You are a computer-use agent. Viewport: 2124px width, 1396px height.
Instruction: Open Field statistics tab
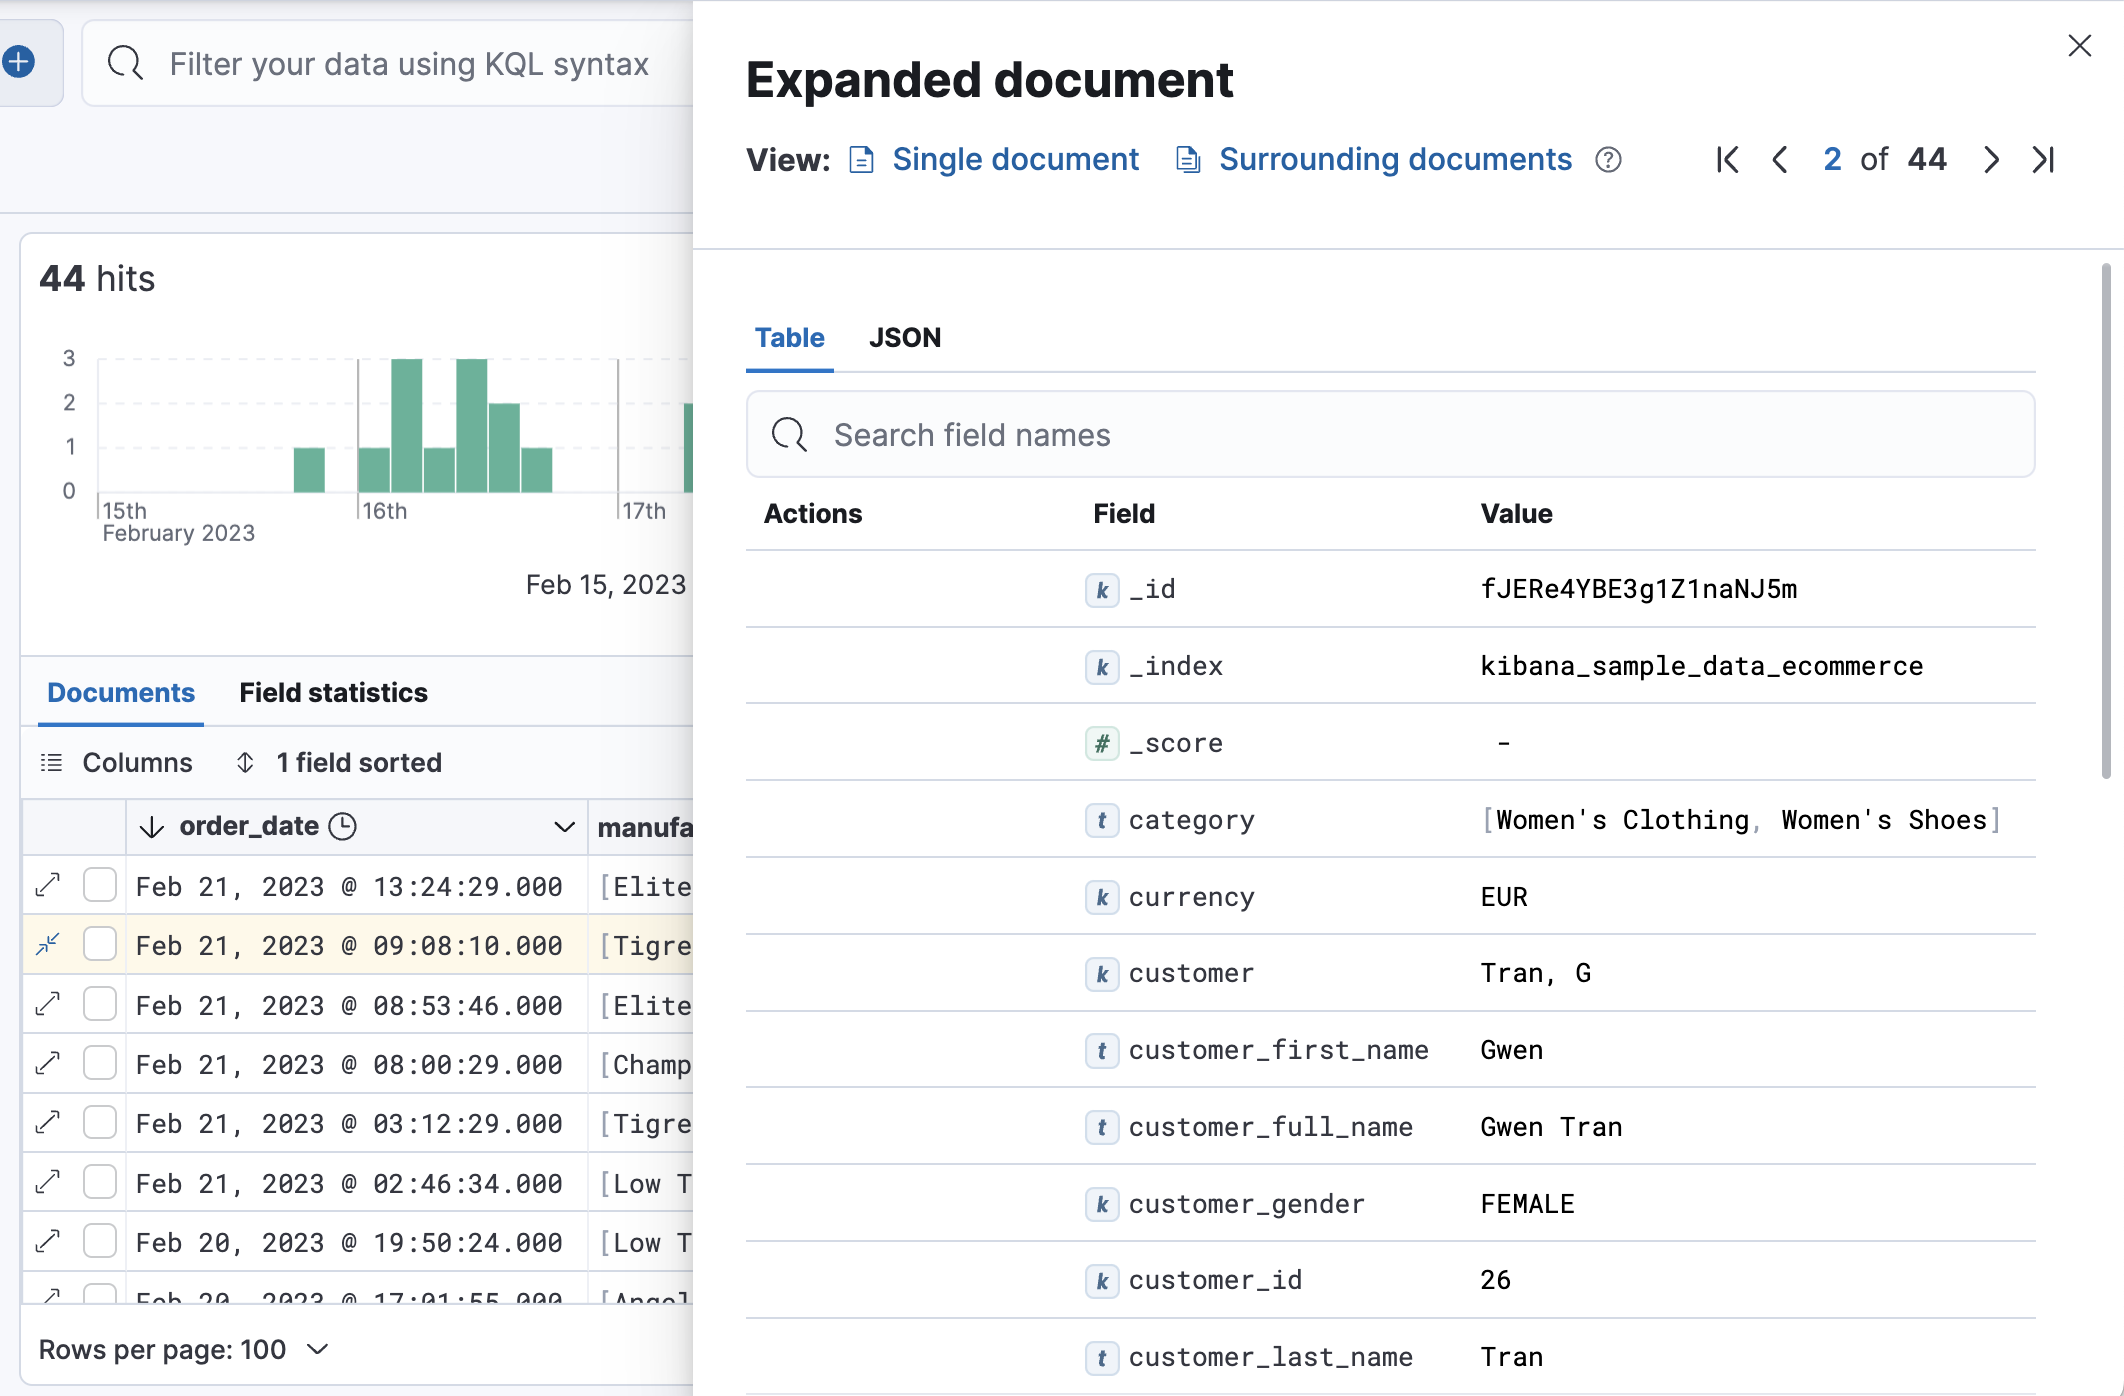(333, 692)
